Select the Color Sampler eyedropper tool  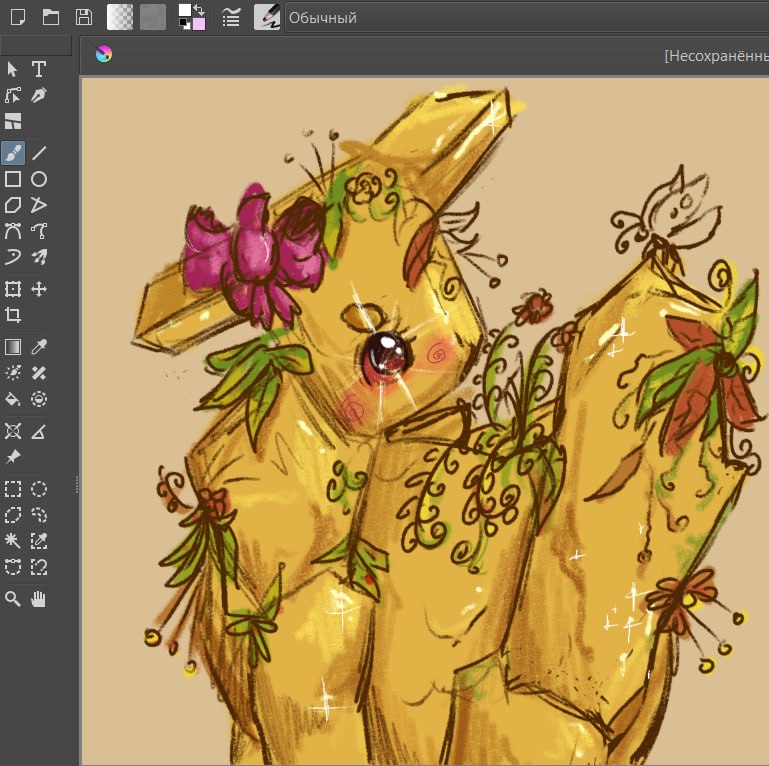39,347
